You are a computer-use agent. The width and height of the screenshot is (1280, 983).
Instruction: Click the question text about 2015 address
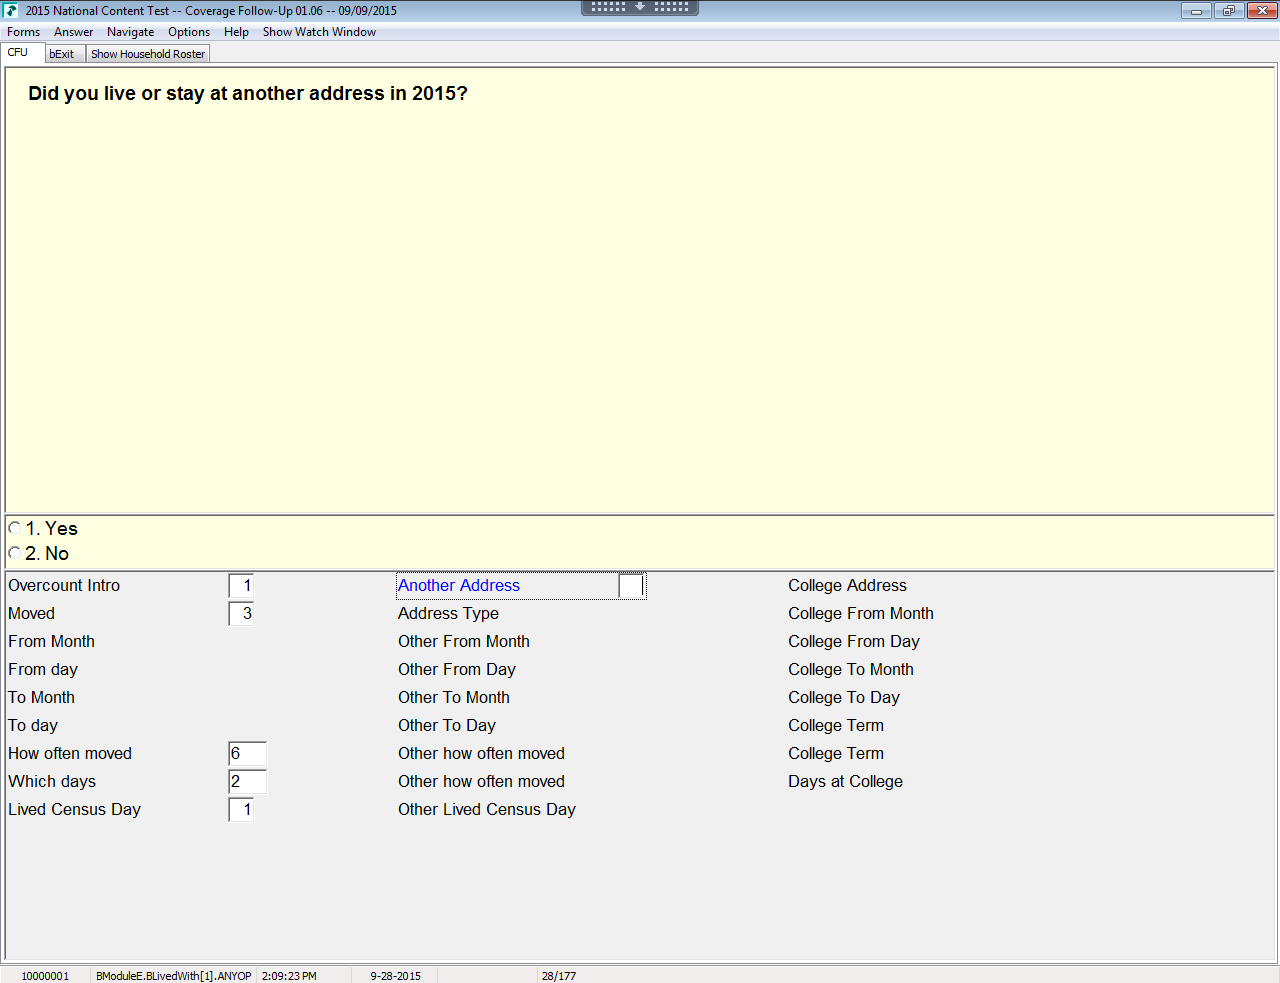(248, 94)
